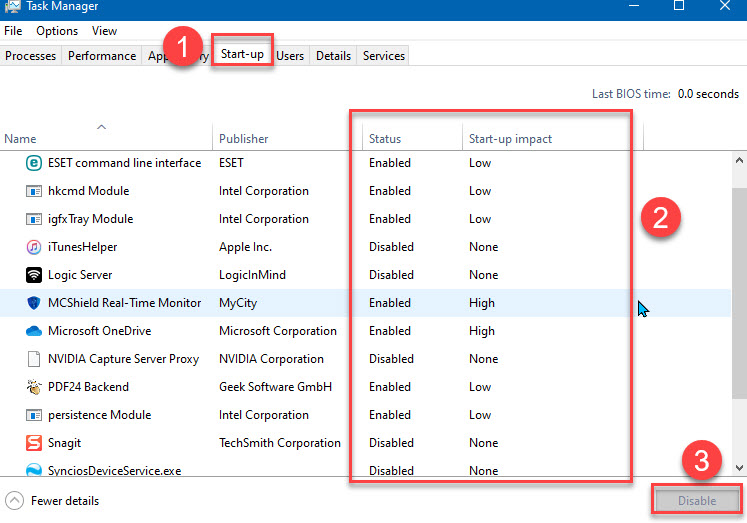Select the SynciosDeviceService.exe entry
Screen dimensions: 747x523
(x=365, y=469)
